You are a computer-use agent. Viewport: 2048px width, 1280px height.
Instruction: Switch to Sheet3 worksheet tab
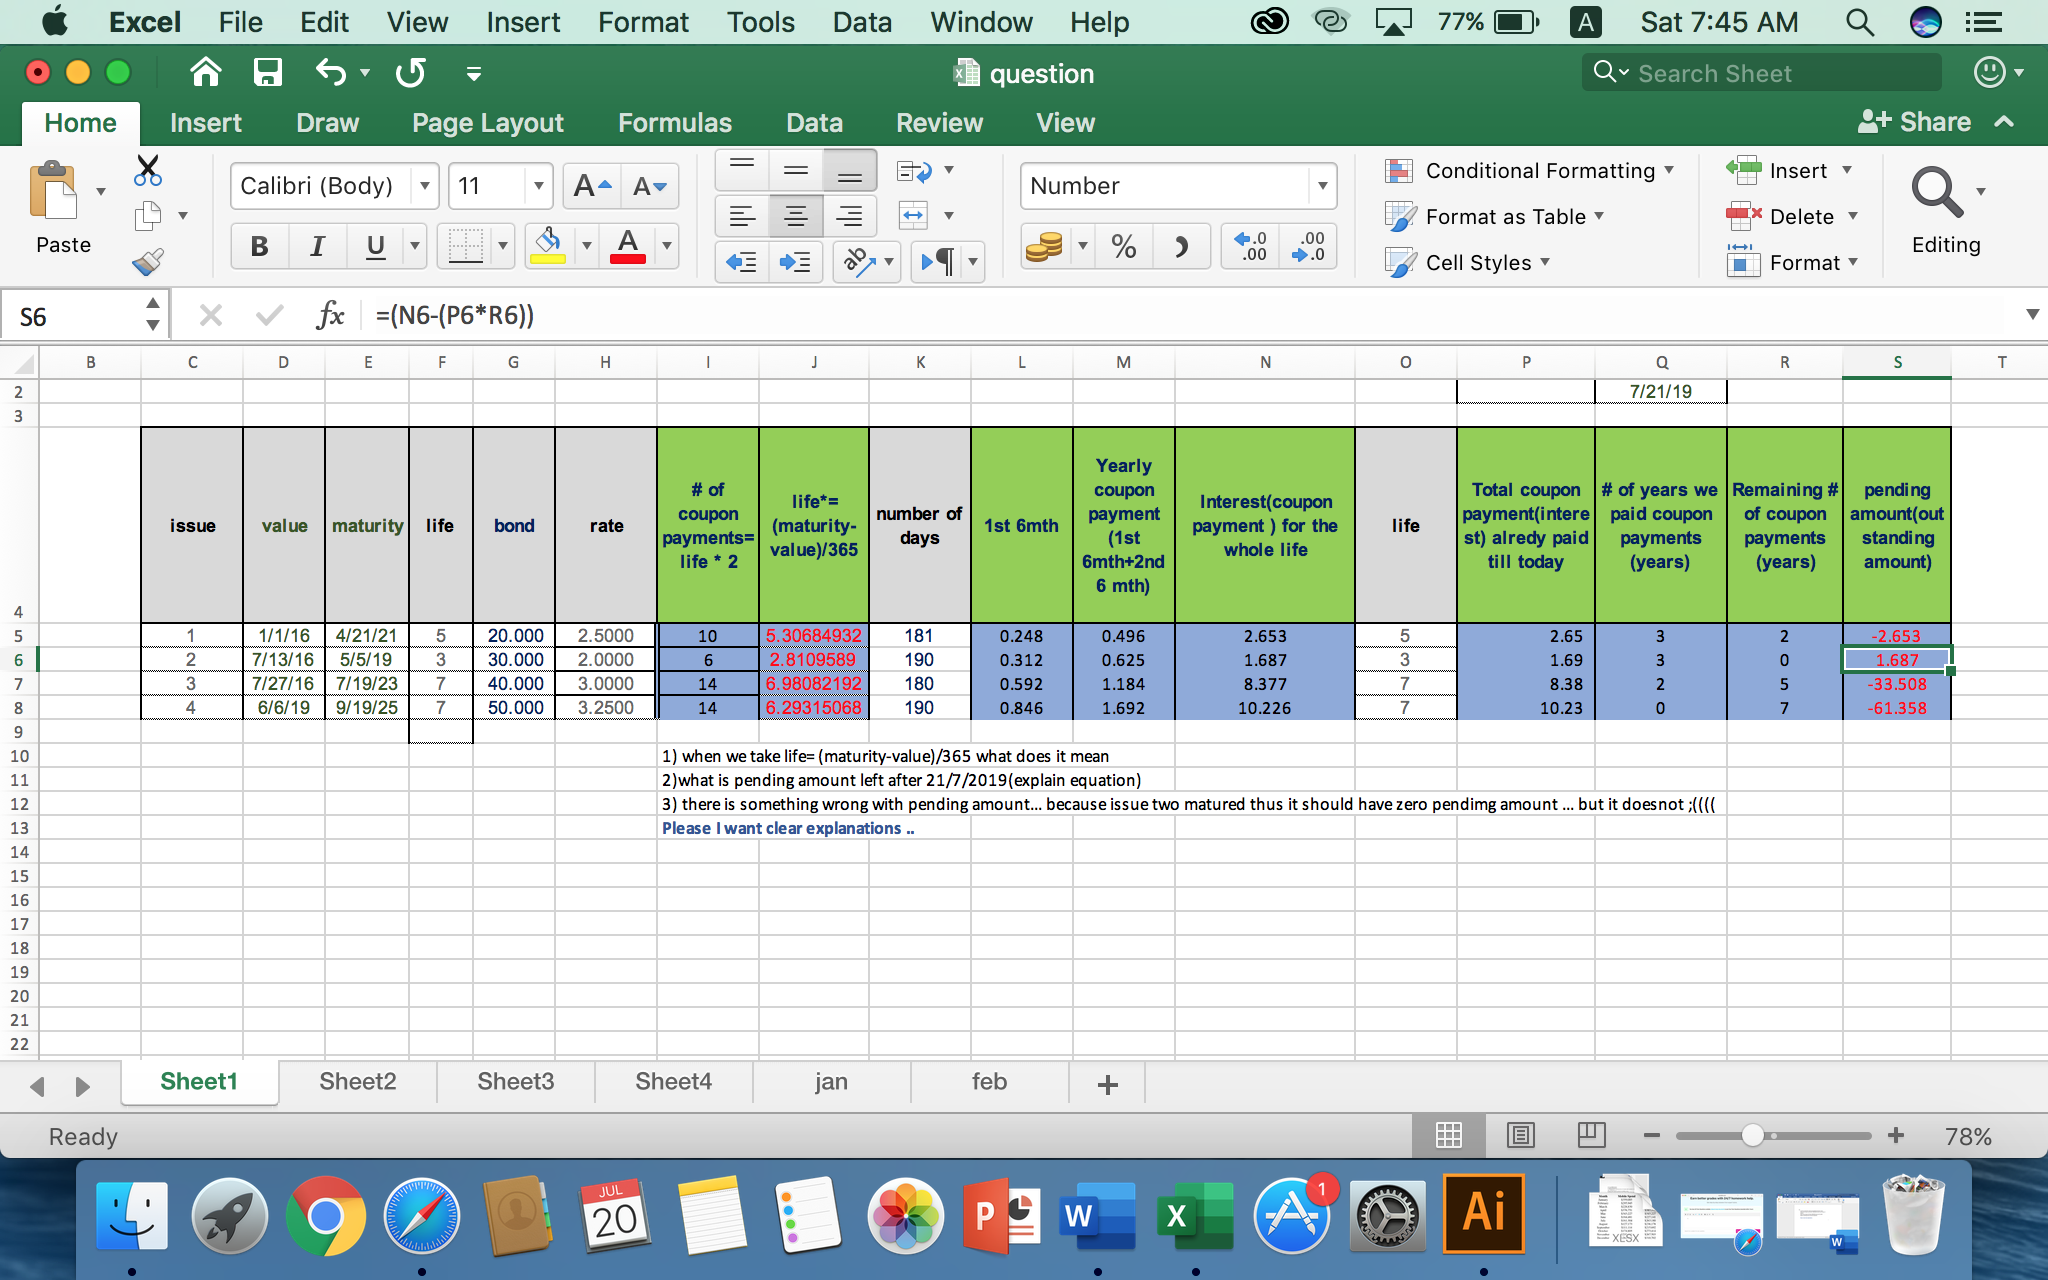click(x=515, y=1082)
